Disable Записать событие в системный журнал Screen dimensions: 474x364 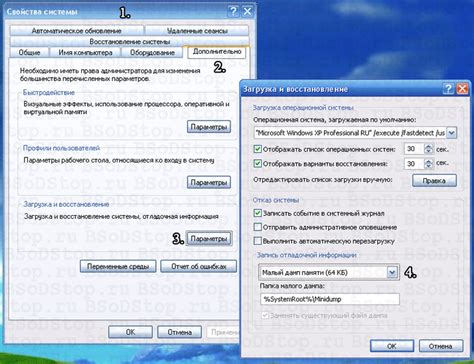tap(257, 213)
